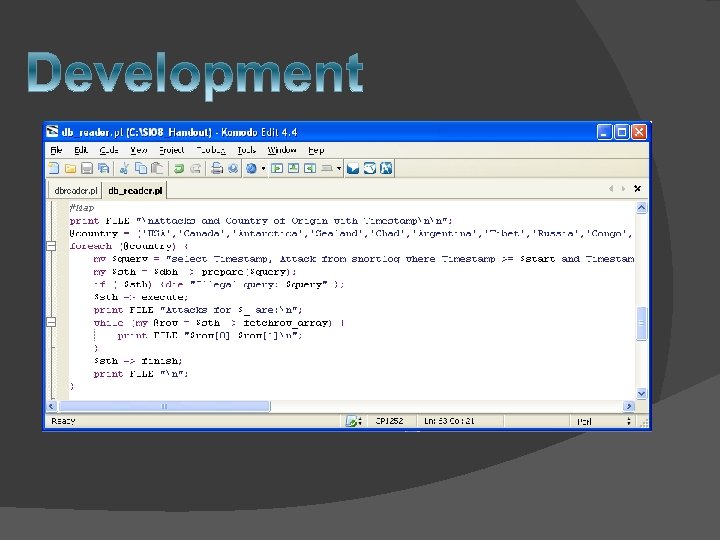Open the Window menu
The height and width of the screenshot is (540, 720).
coord(281,150)
